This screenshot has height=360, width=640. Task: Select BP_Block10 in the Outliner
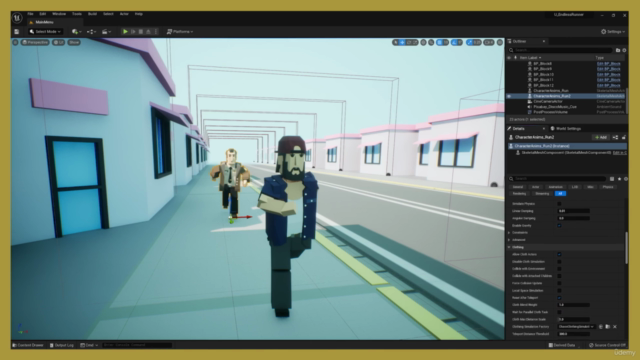543,74
